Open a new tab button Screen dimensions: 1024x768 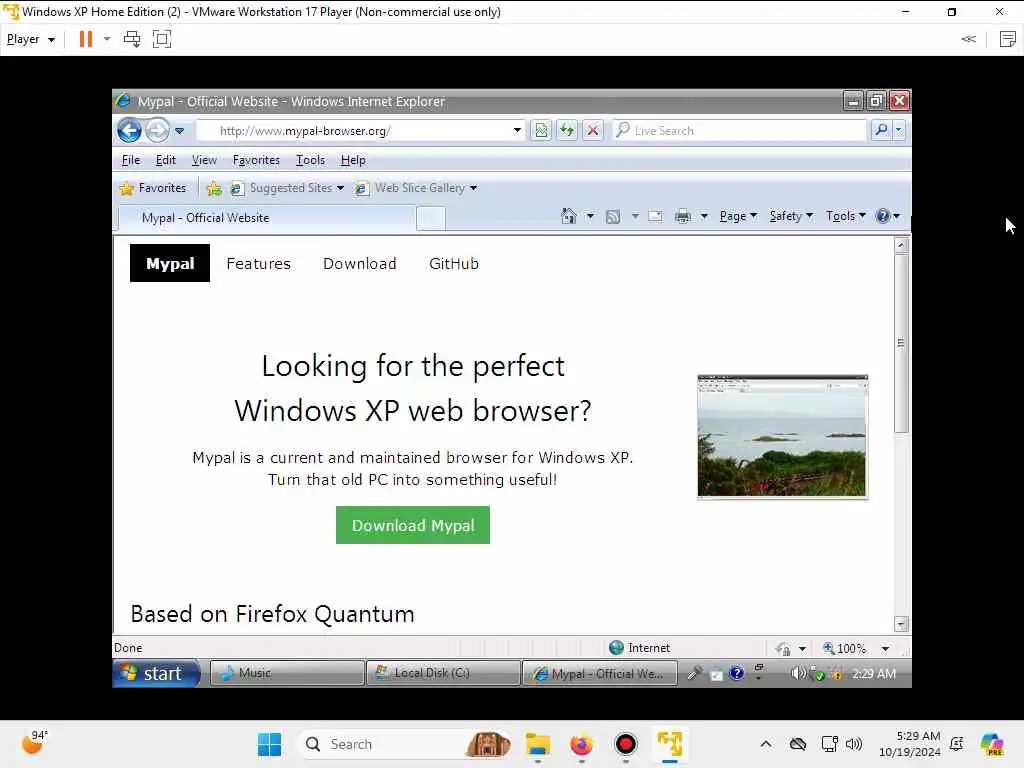tap(431, 218)
